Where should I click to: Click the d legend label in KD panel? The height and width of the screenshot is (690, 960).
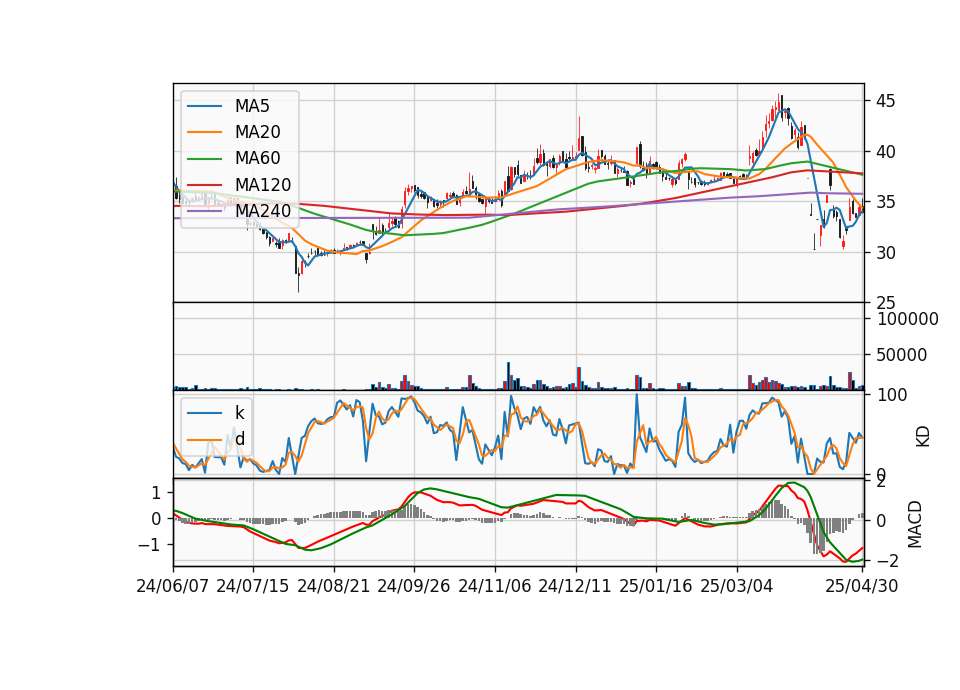[x=239, y=439]
